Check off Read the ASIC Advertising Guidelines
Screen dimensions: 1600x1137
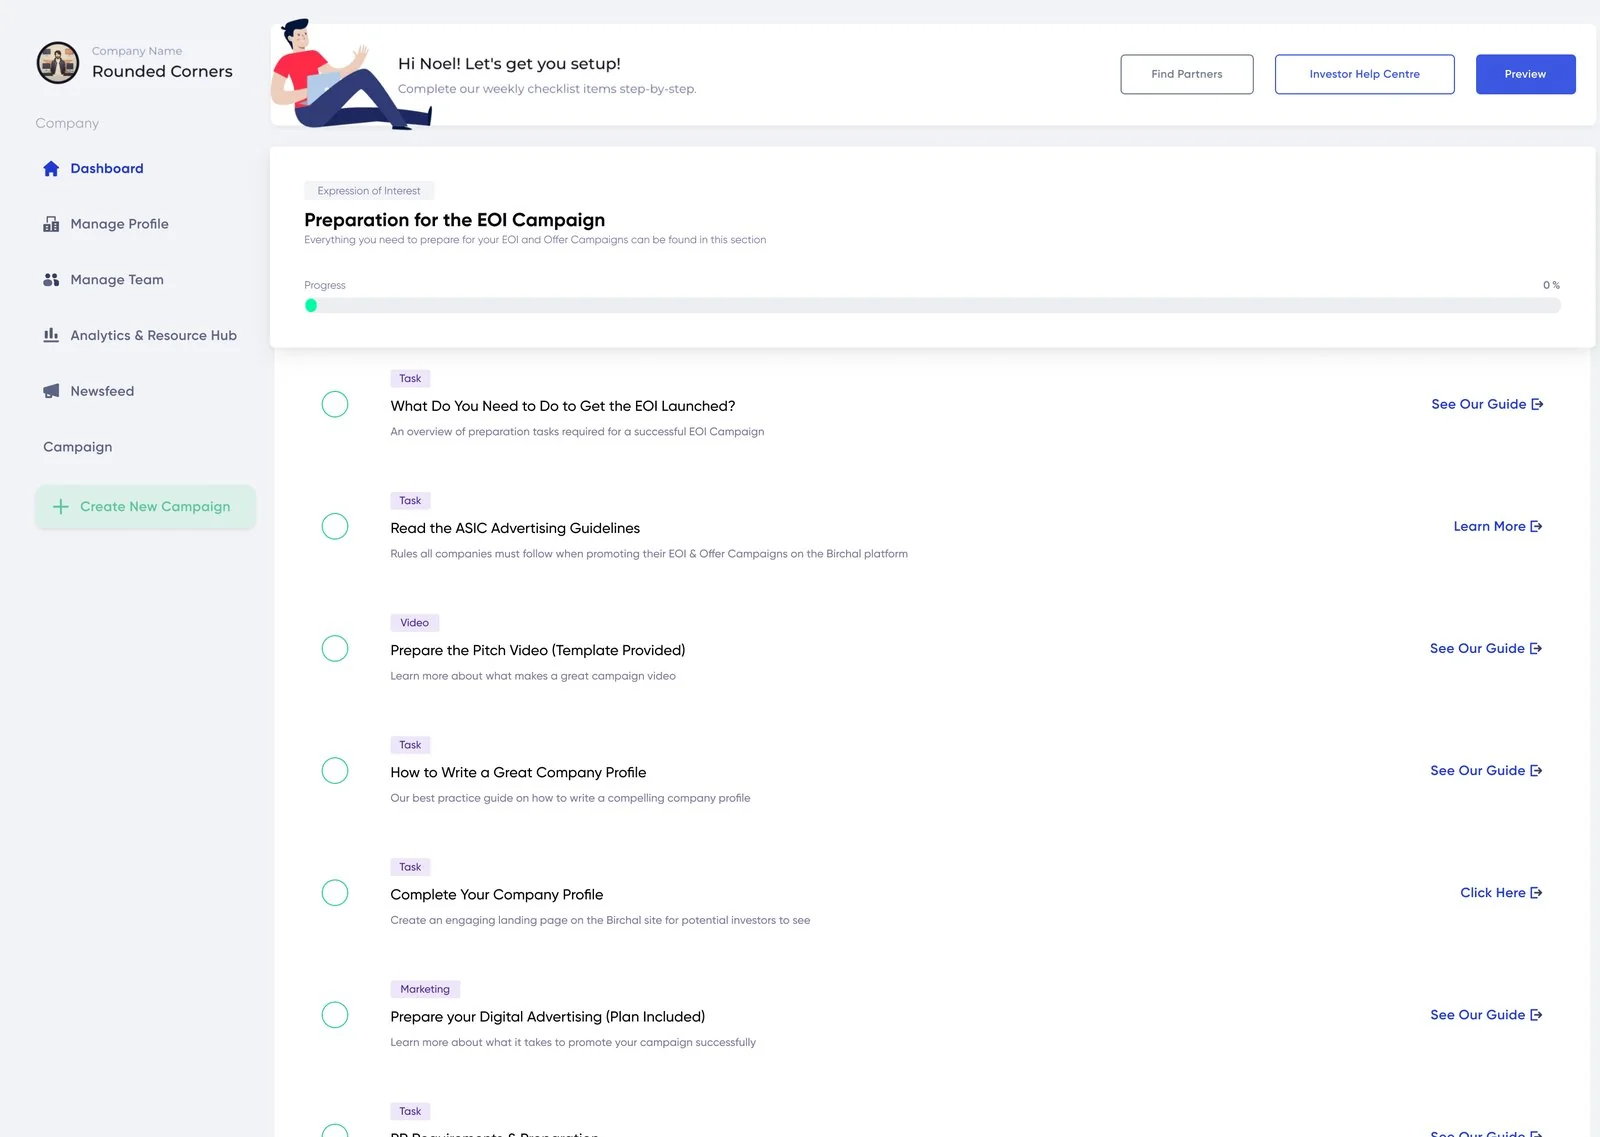[335, 526]
